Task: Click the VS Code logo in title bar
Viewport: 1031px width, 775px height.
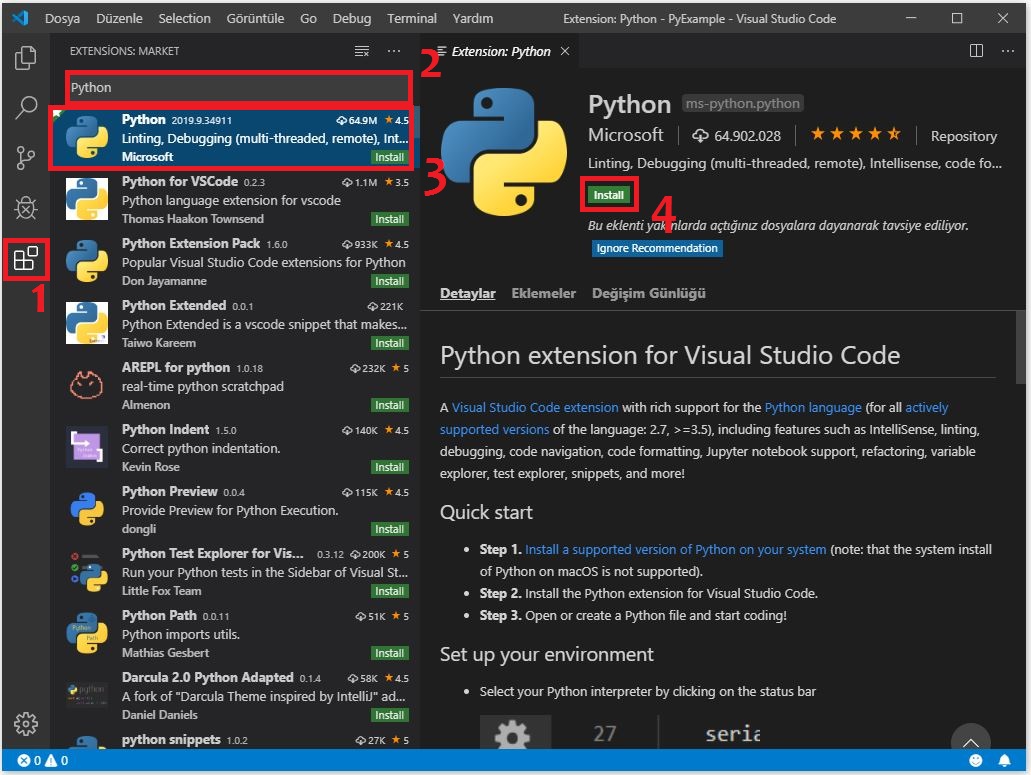Action: 20,18
